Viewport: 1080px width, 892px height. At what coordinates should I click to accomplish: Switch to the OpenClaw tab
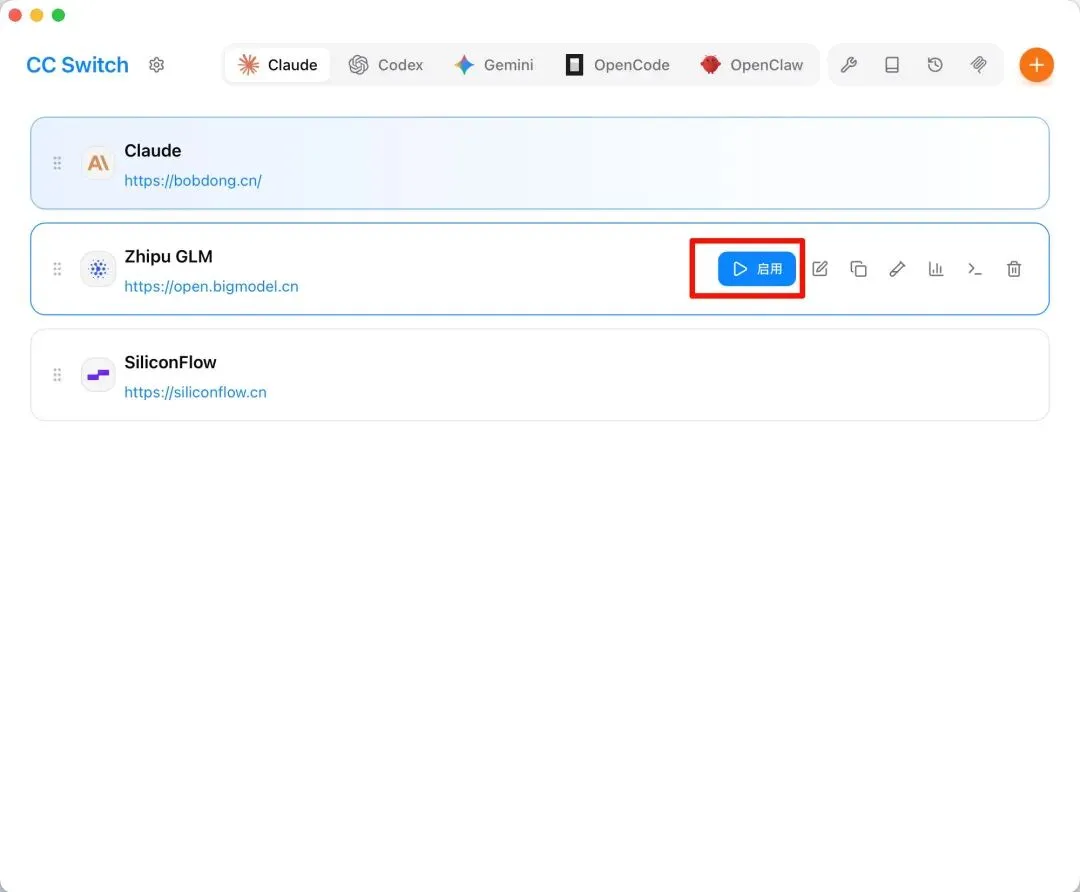pyautogui.click(x=751, y=65)
